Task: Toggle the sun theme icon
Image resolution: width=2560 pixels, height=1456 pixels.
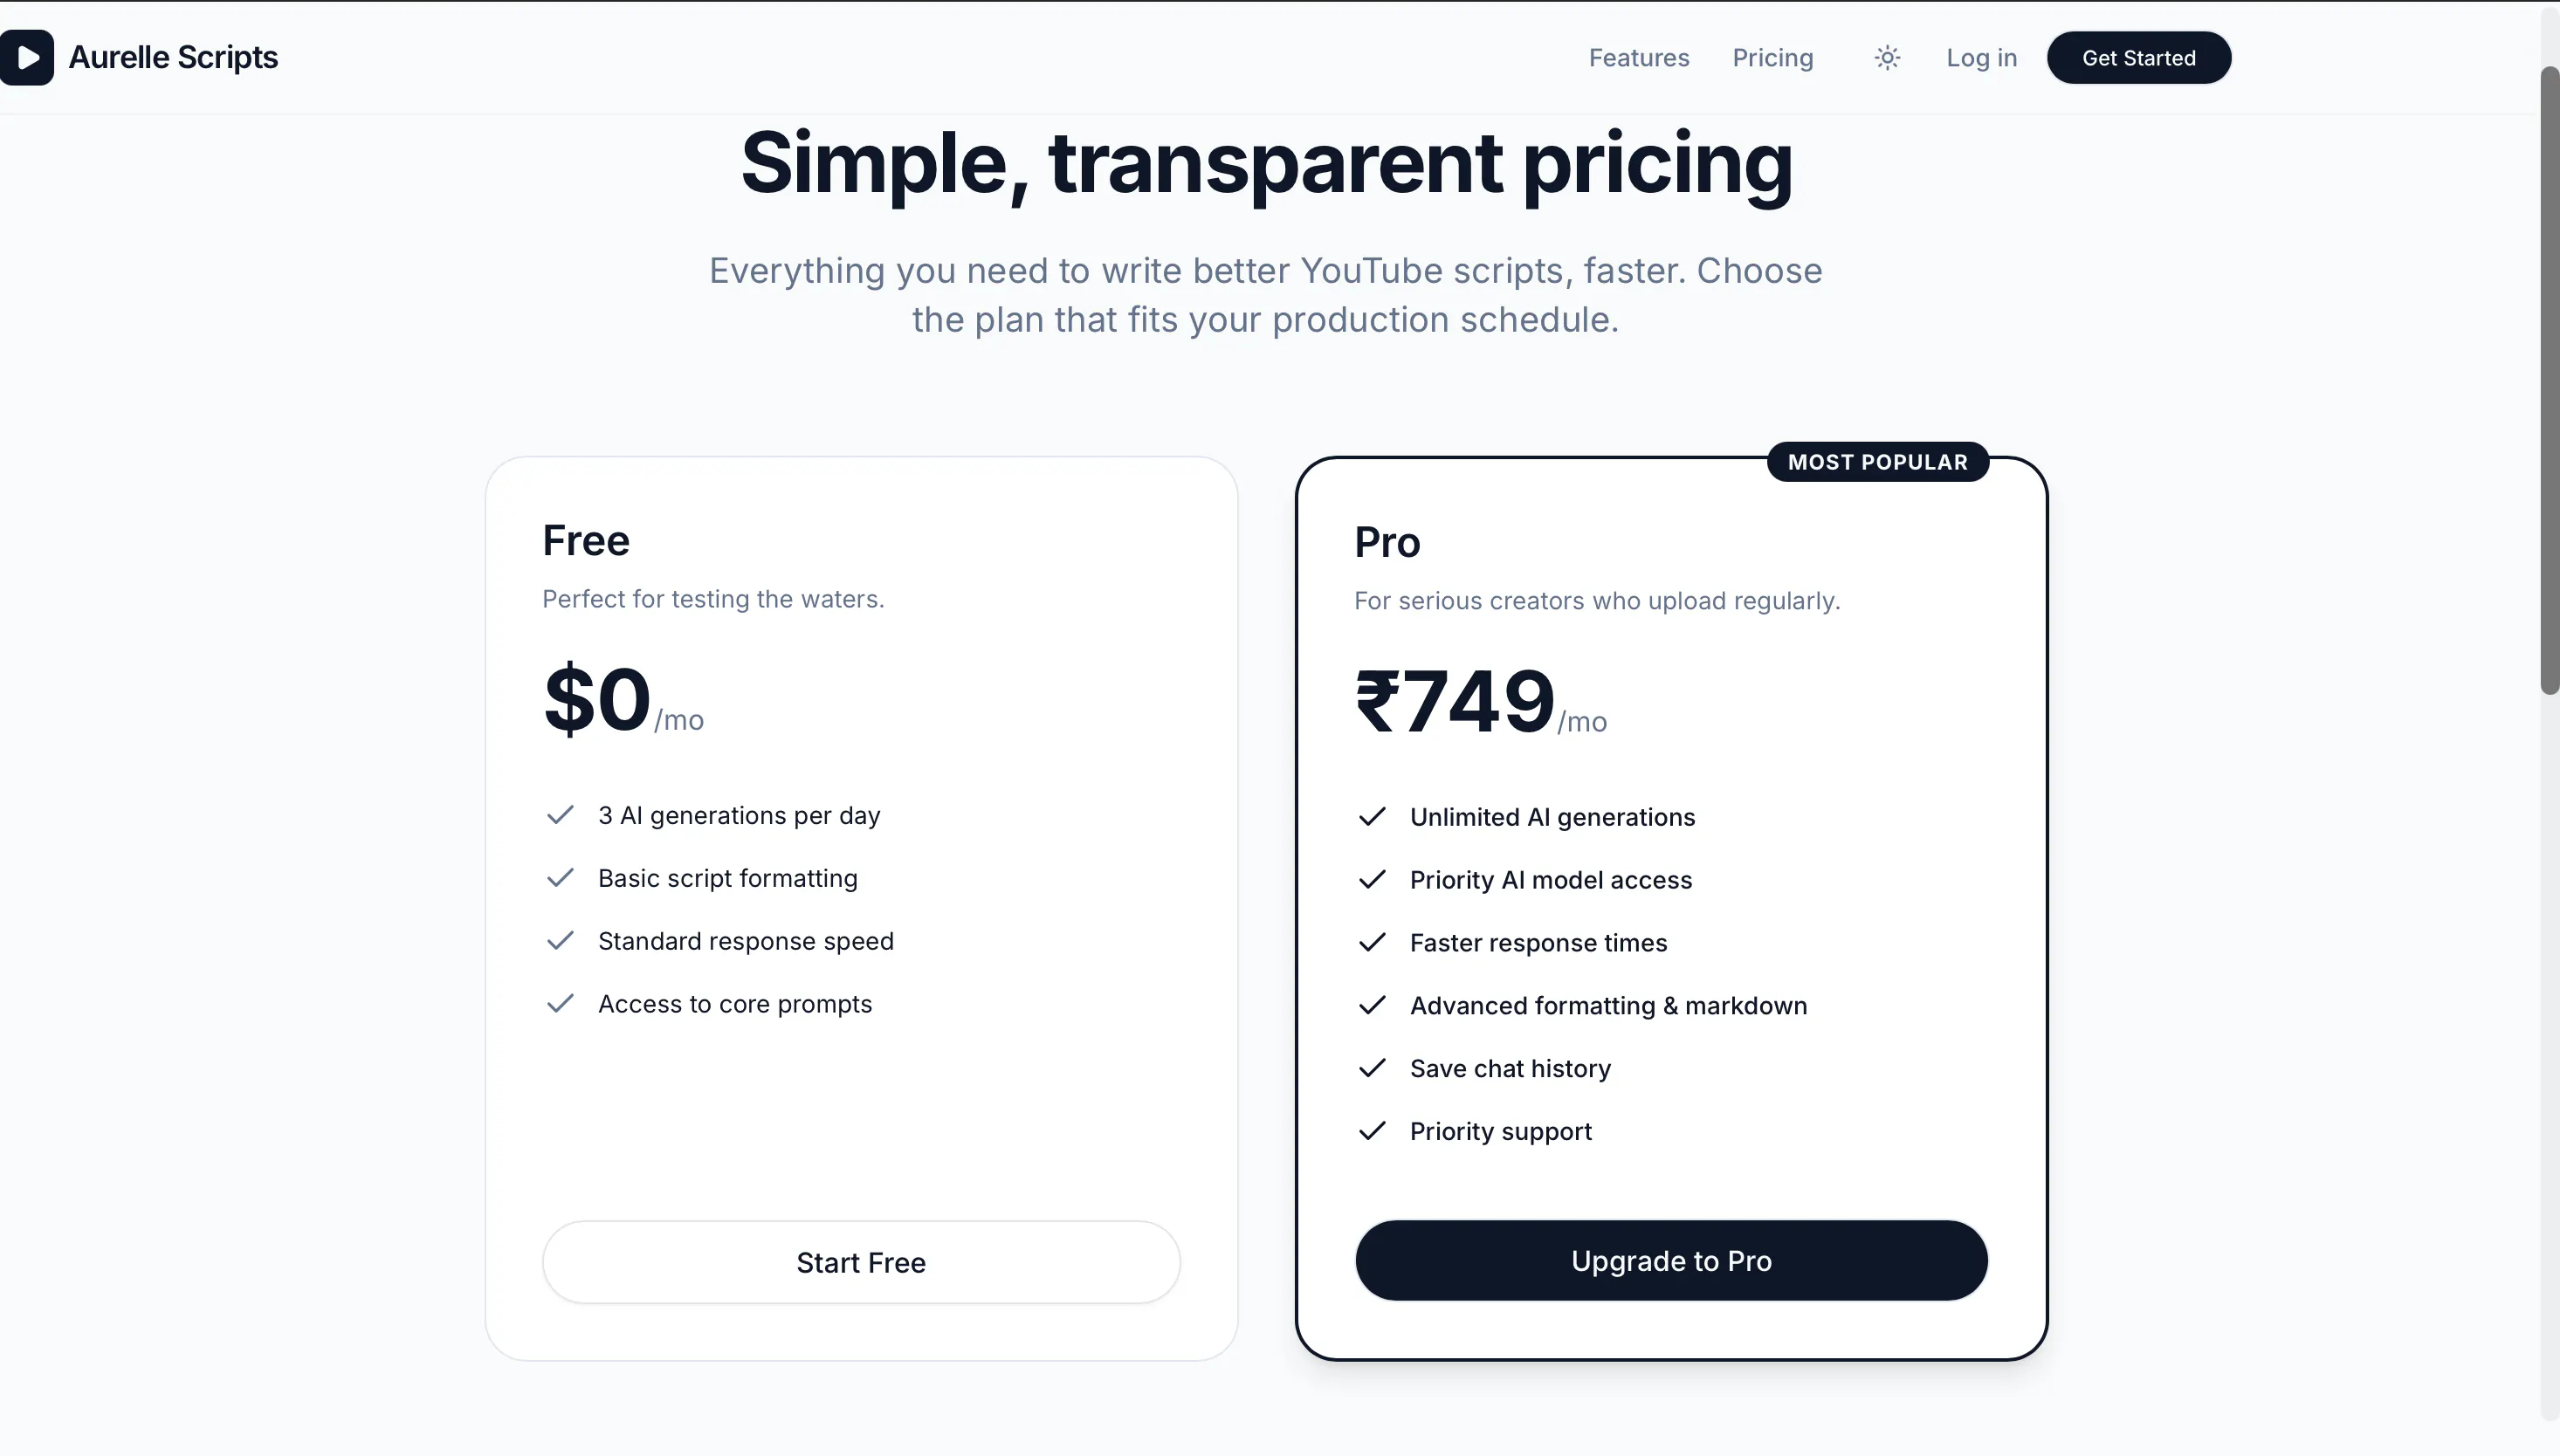Action: point(1887,58)
